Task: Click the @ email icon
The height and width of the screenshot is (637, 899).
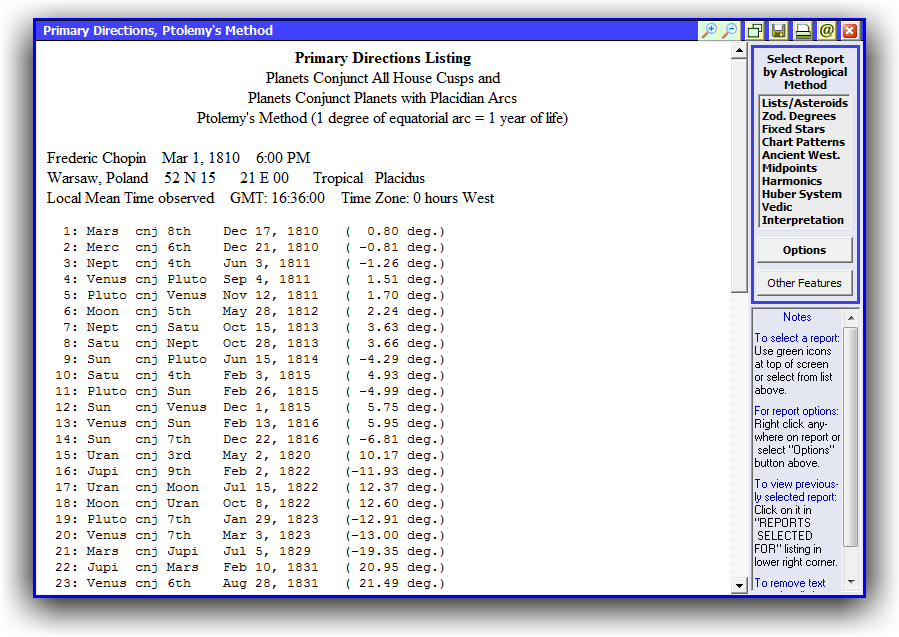Action: click(x=826, y=31)
